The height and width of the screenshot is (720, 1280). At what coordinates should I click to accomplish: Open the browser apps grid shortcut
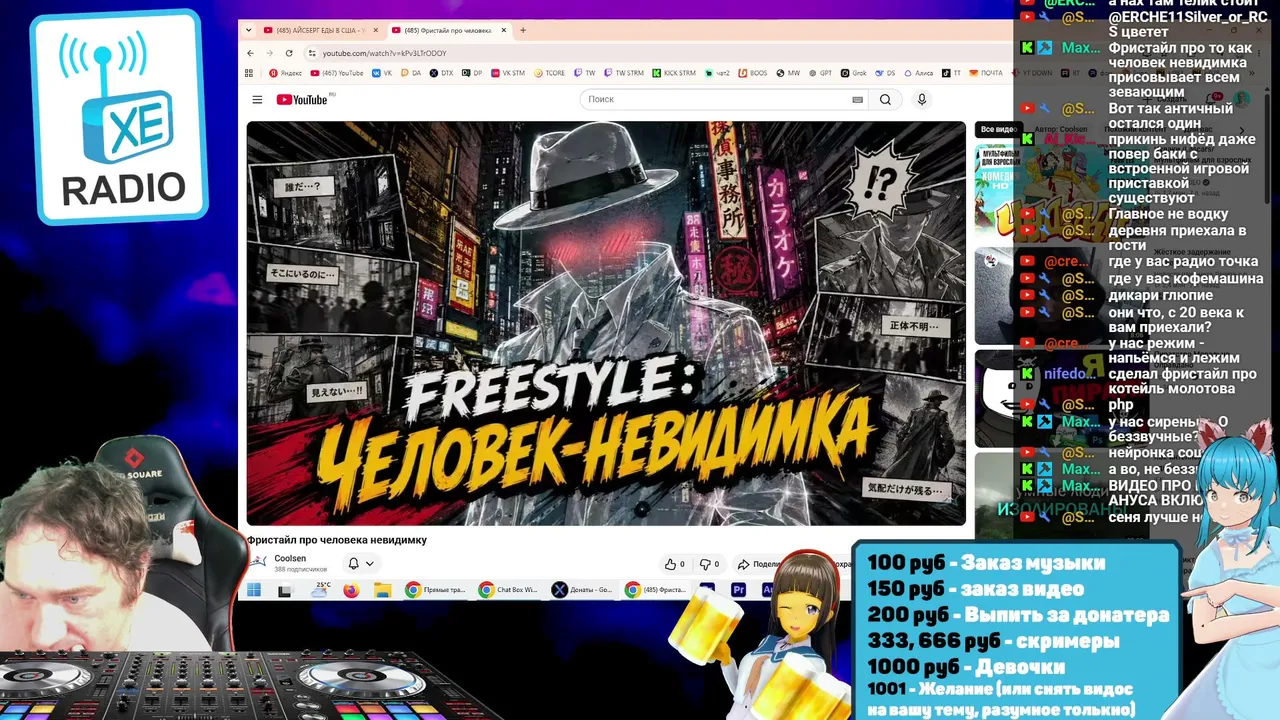click(250, 73)
